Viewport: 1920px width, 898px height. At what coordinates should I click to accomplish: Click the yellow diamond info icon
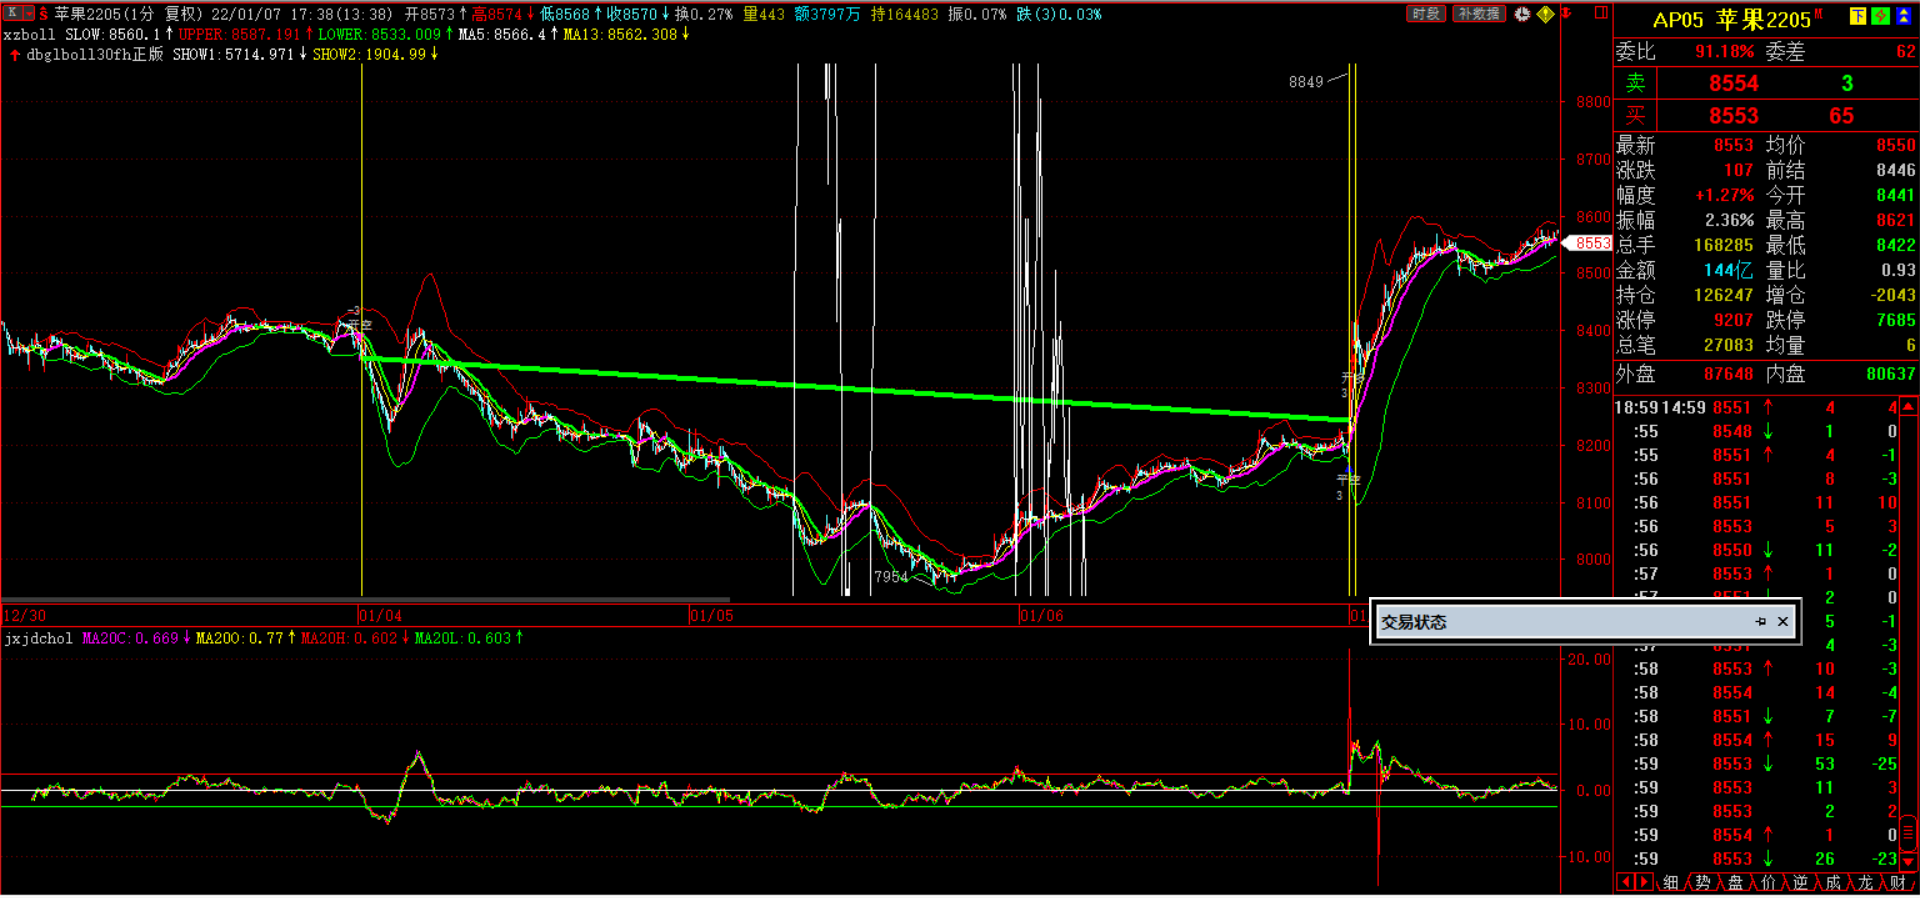[1545, 14]
